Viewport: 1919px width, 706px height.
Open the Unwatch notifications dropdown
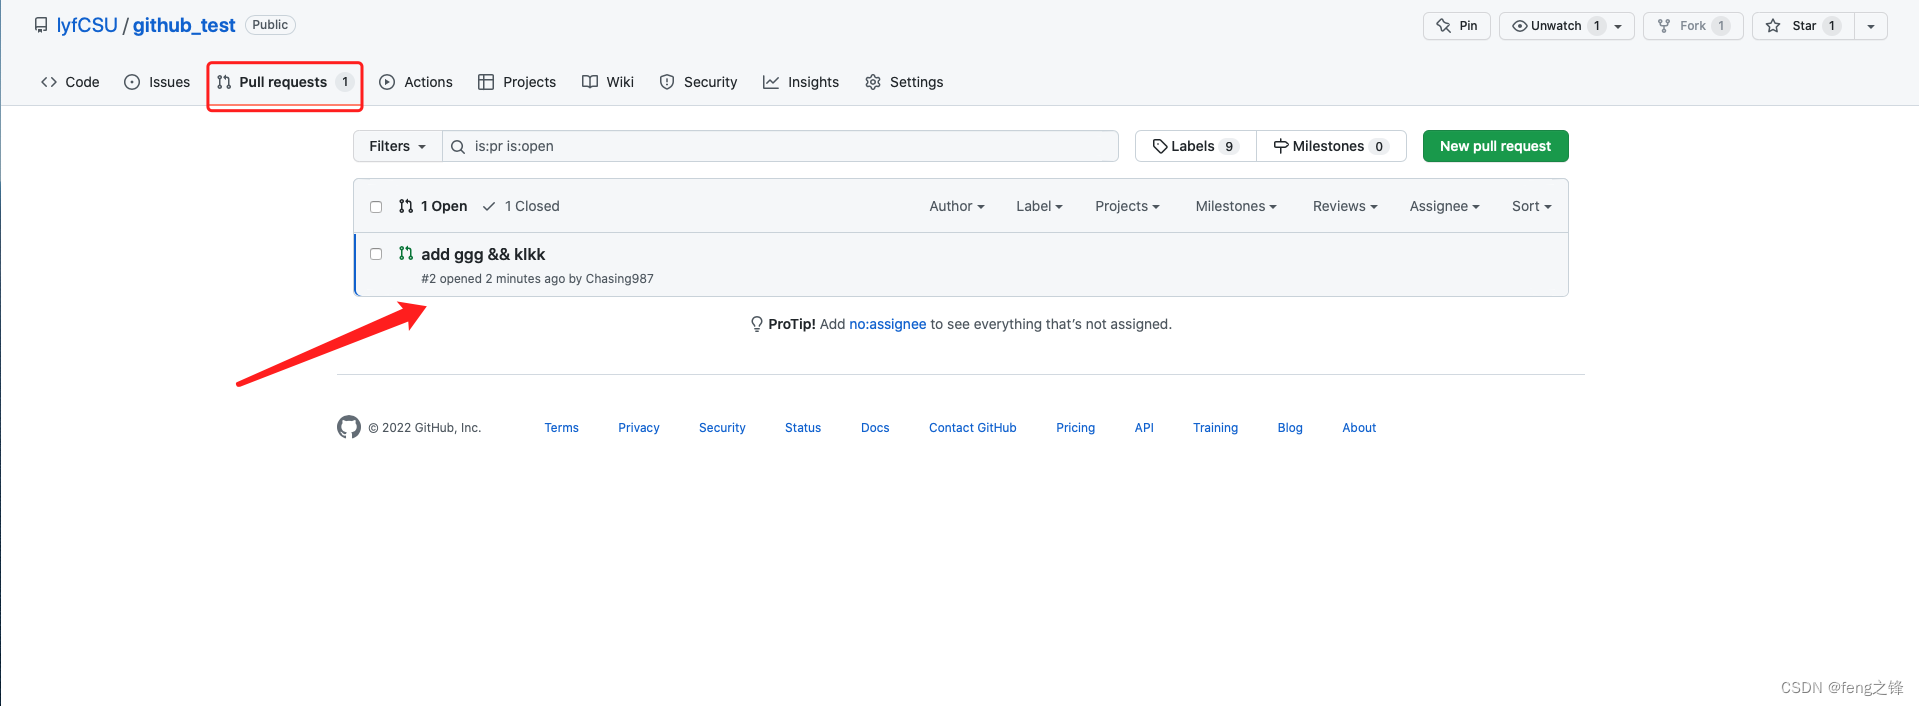(1566, 26)
